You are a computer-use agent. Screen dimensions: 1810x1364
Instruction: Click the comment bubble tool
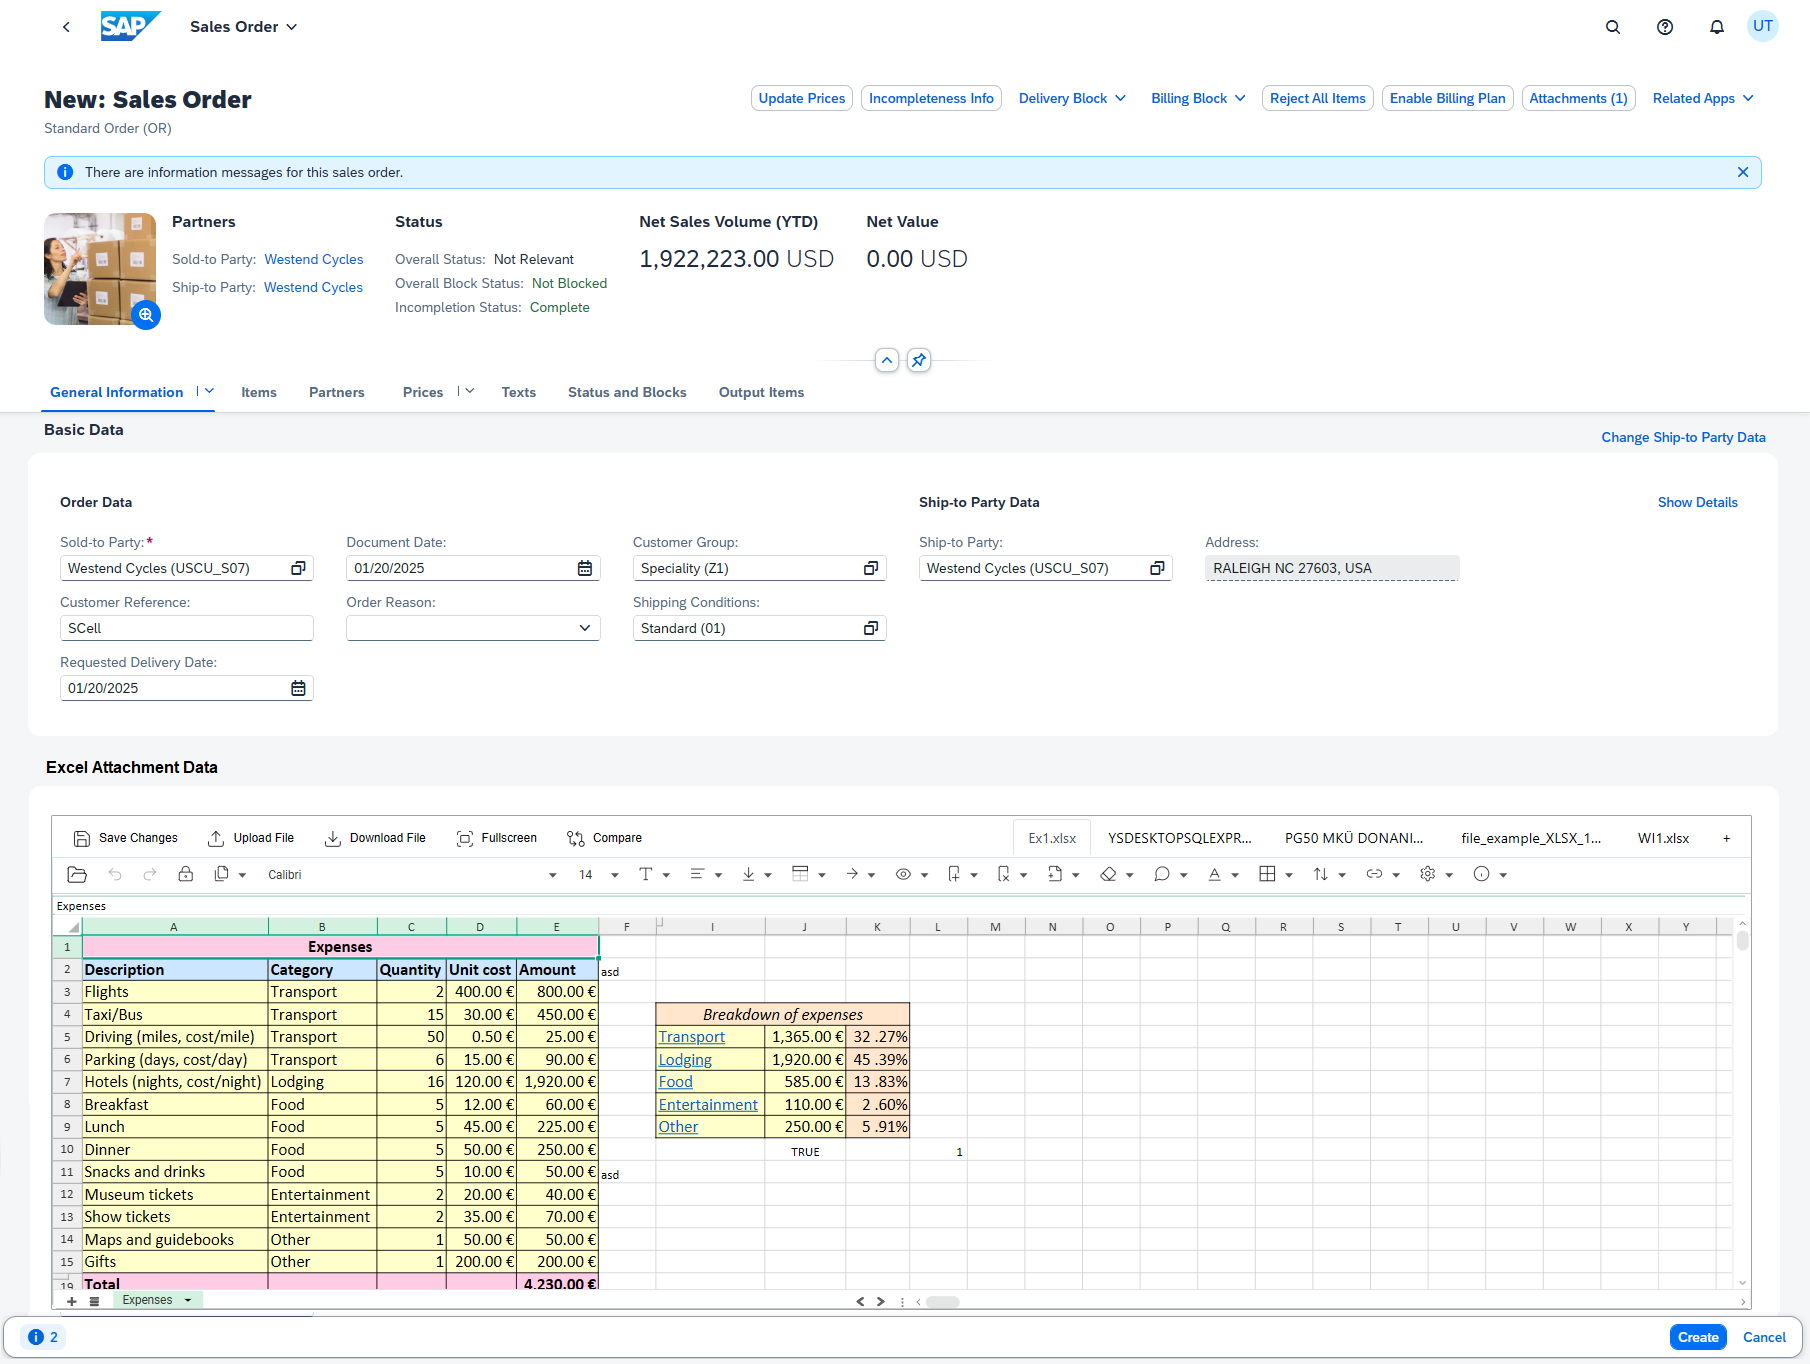(x=1162, y=874)
